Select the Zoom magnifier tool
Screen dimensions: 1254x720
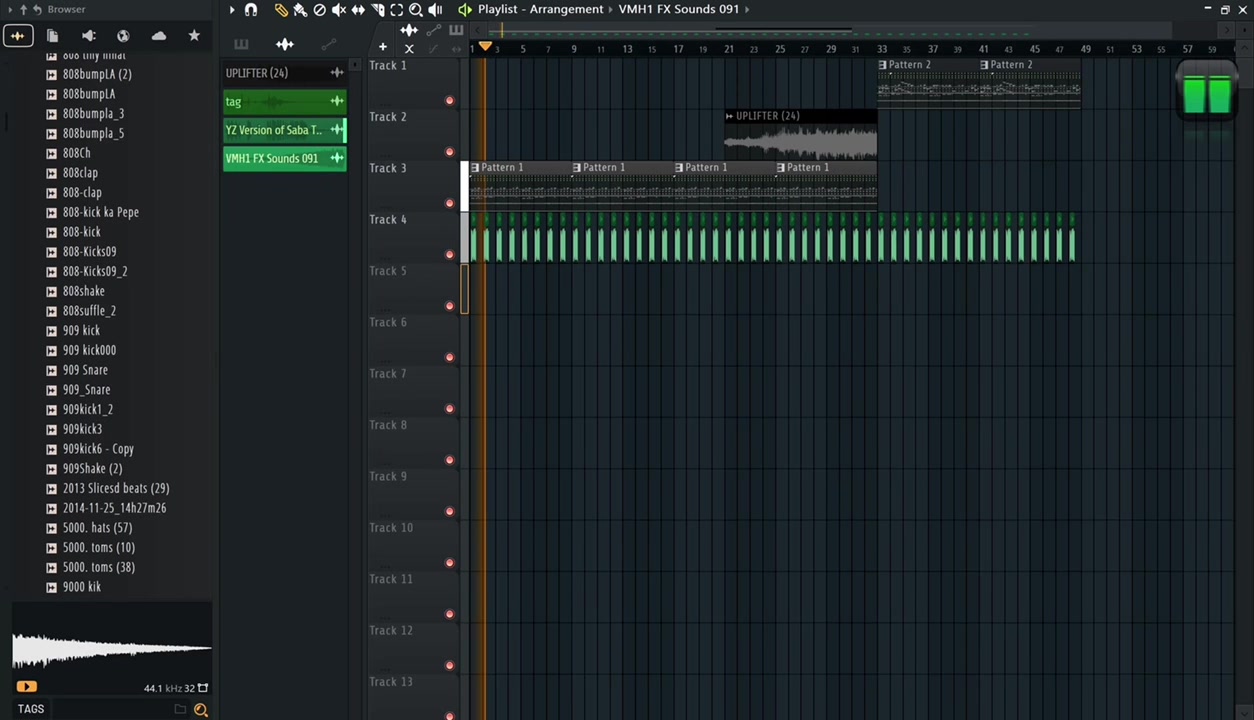point(416,10)
